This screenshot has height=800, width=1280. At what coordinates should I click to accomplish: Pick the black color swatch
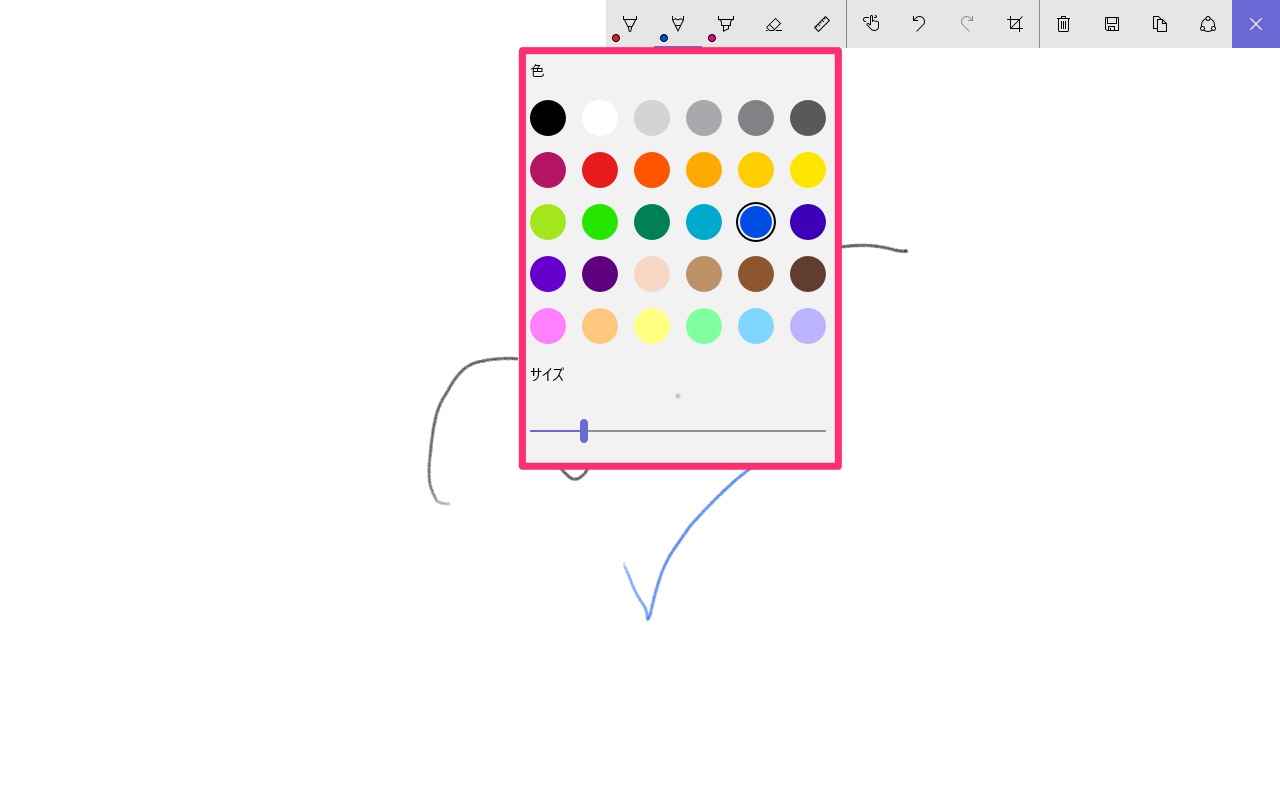click(x=548, y=118)
